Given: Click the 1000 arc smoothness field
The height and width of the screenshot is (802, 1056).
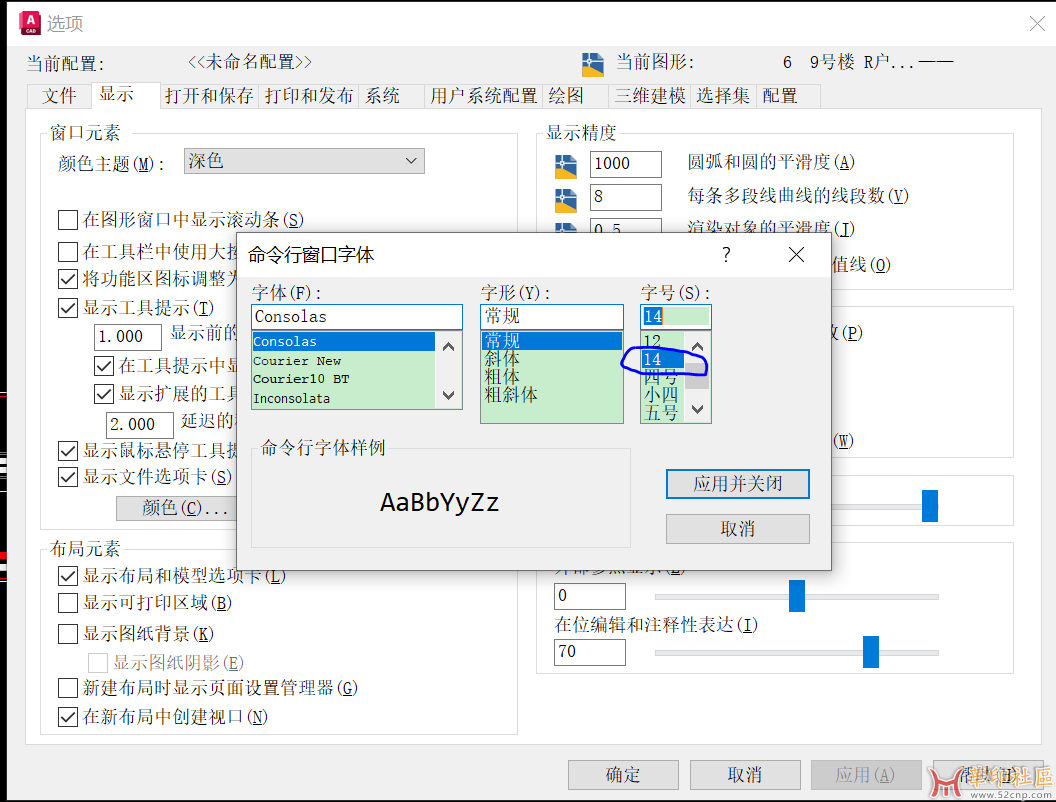Looking at the screenshot, I should coord(626,164).
